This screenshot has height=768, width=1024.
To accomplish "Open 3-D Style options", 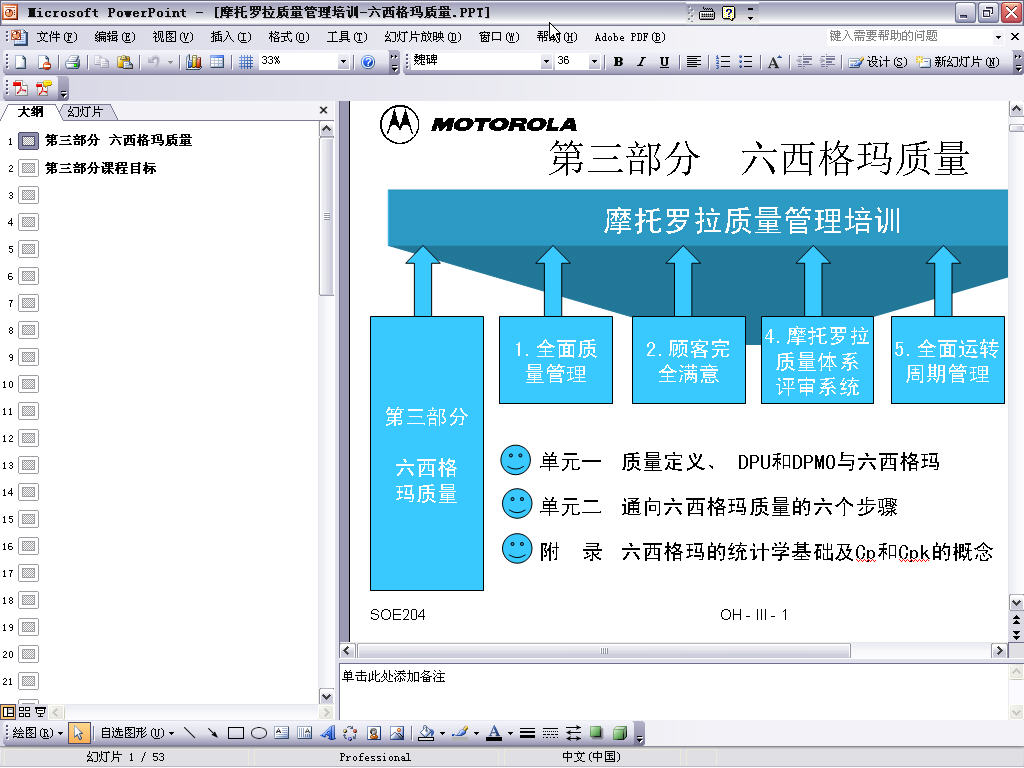I will [x=619, y=733].
